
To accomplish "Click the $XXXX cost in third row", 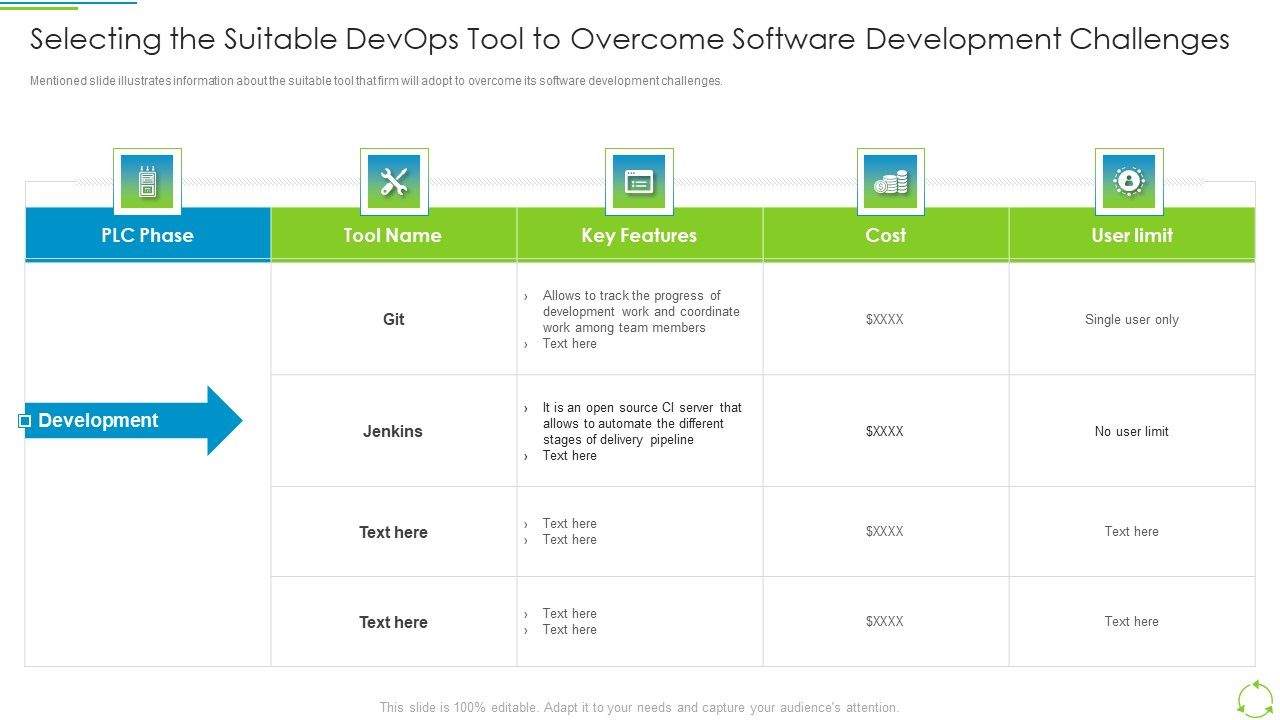I will point(885,531).
